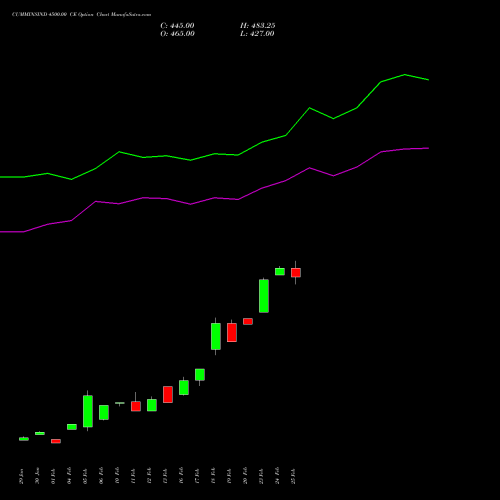
Task: Select the close value 'C: 445.00'
Action: 177,26
